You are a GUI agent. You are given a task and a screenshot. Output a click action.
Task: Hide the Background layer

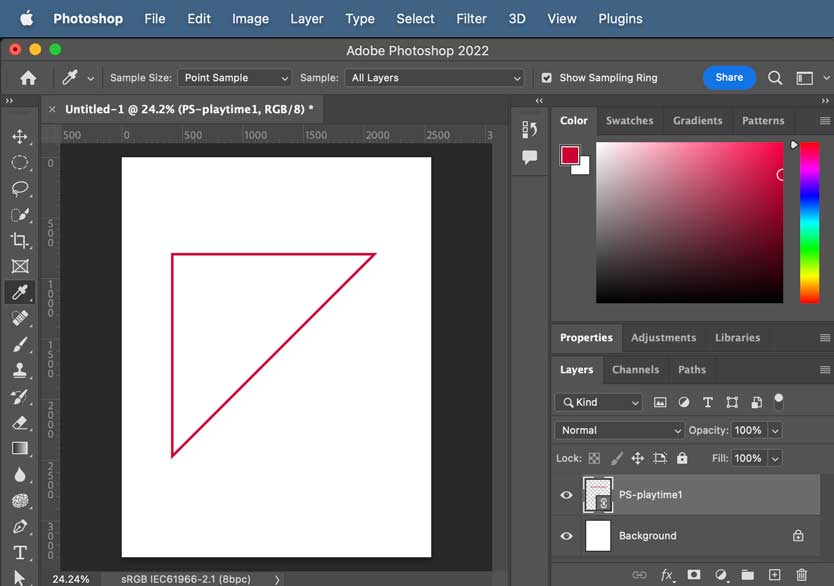[566, 536]
